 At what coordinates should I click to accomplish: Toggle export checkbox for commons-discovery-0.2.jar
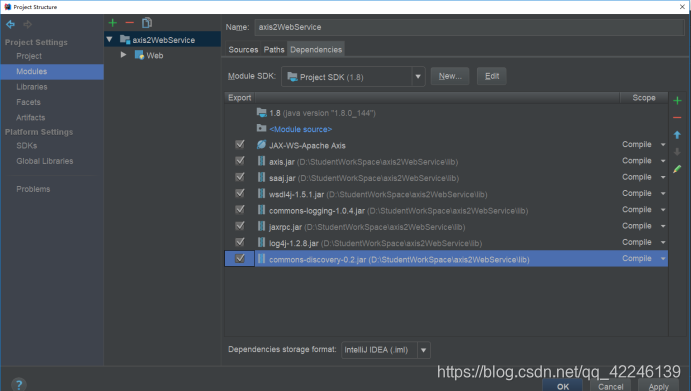240,258
